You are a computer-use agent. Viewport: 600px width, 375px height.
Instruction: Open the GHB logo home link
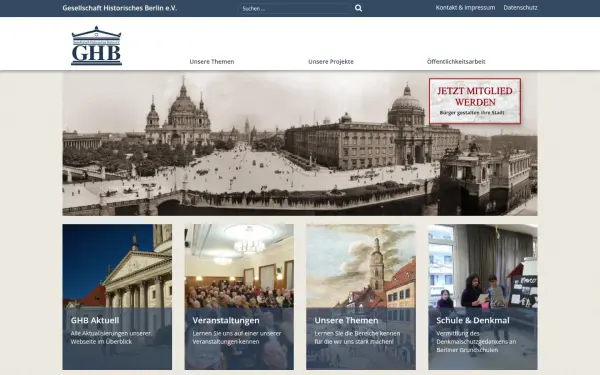tap(96, 46)
